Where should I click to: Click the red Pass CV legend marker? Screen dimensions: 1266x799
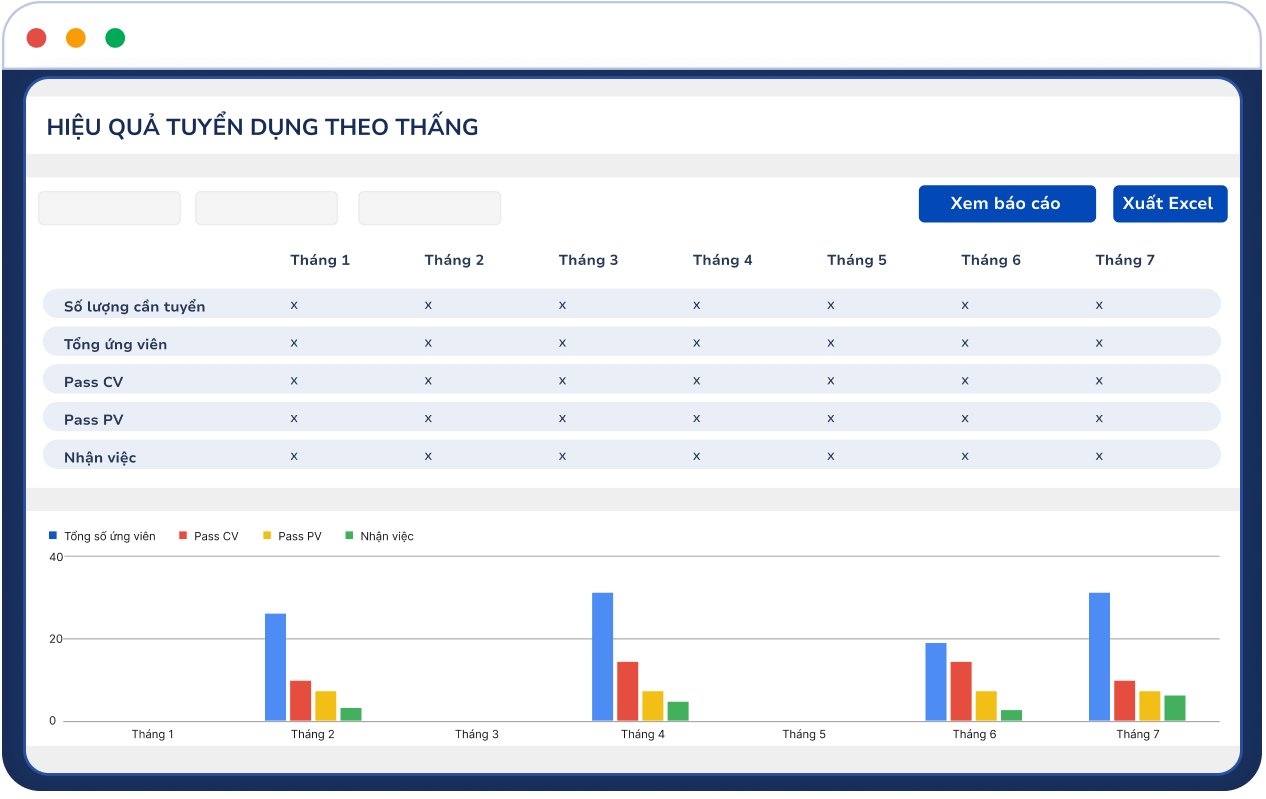tap(183, 536)
